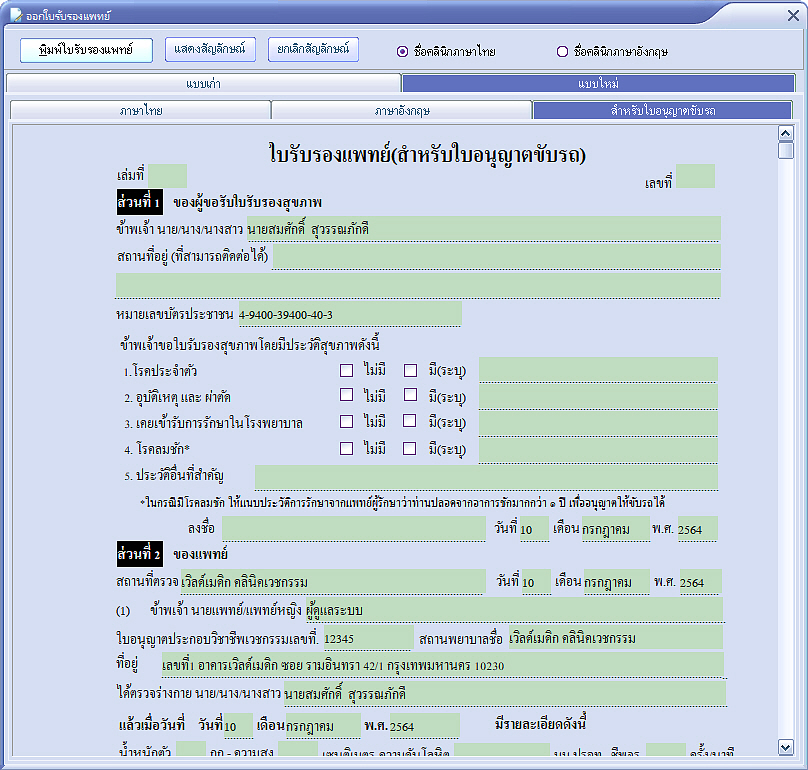Click the contact address first line field
This screenshot has width=808, height=770.
[496, 256]
